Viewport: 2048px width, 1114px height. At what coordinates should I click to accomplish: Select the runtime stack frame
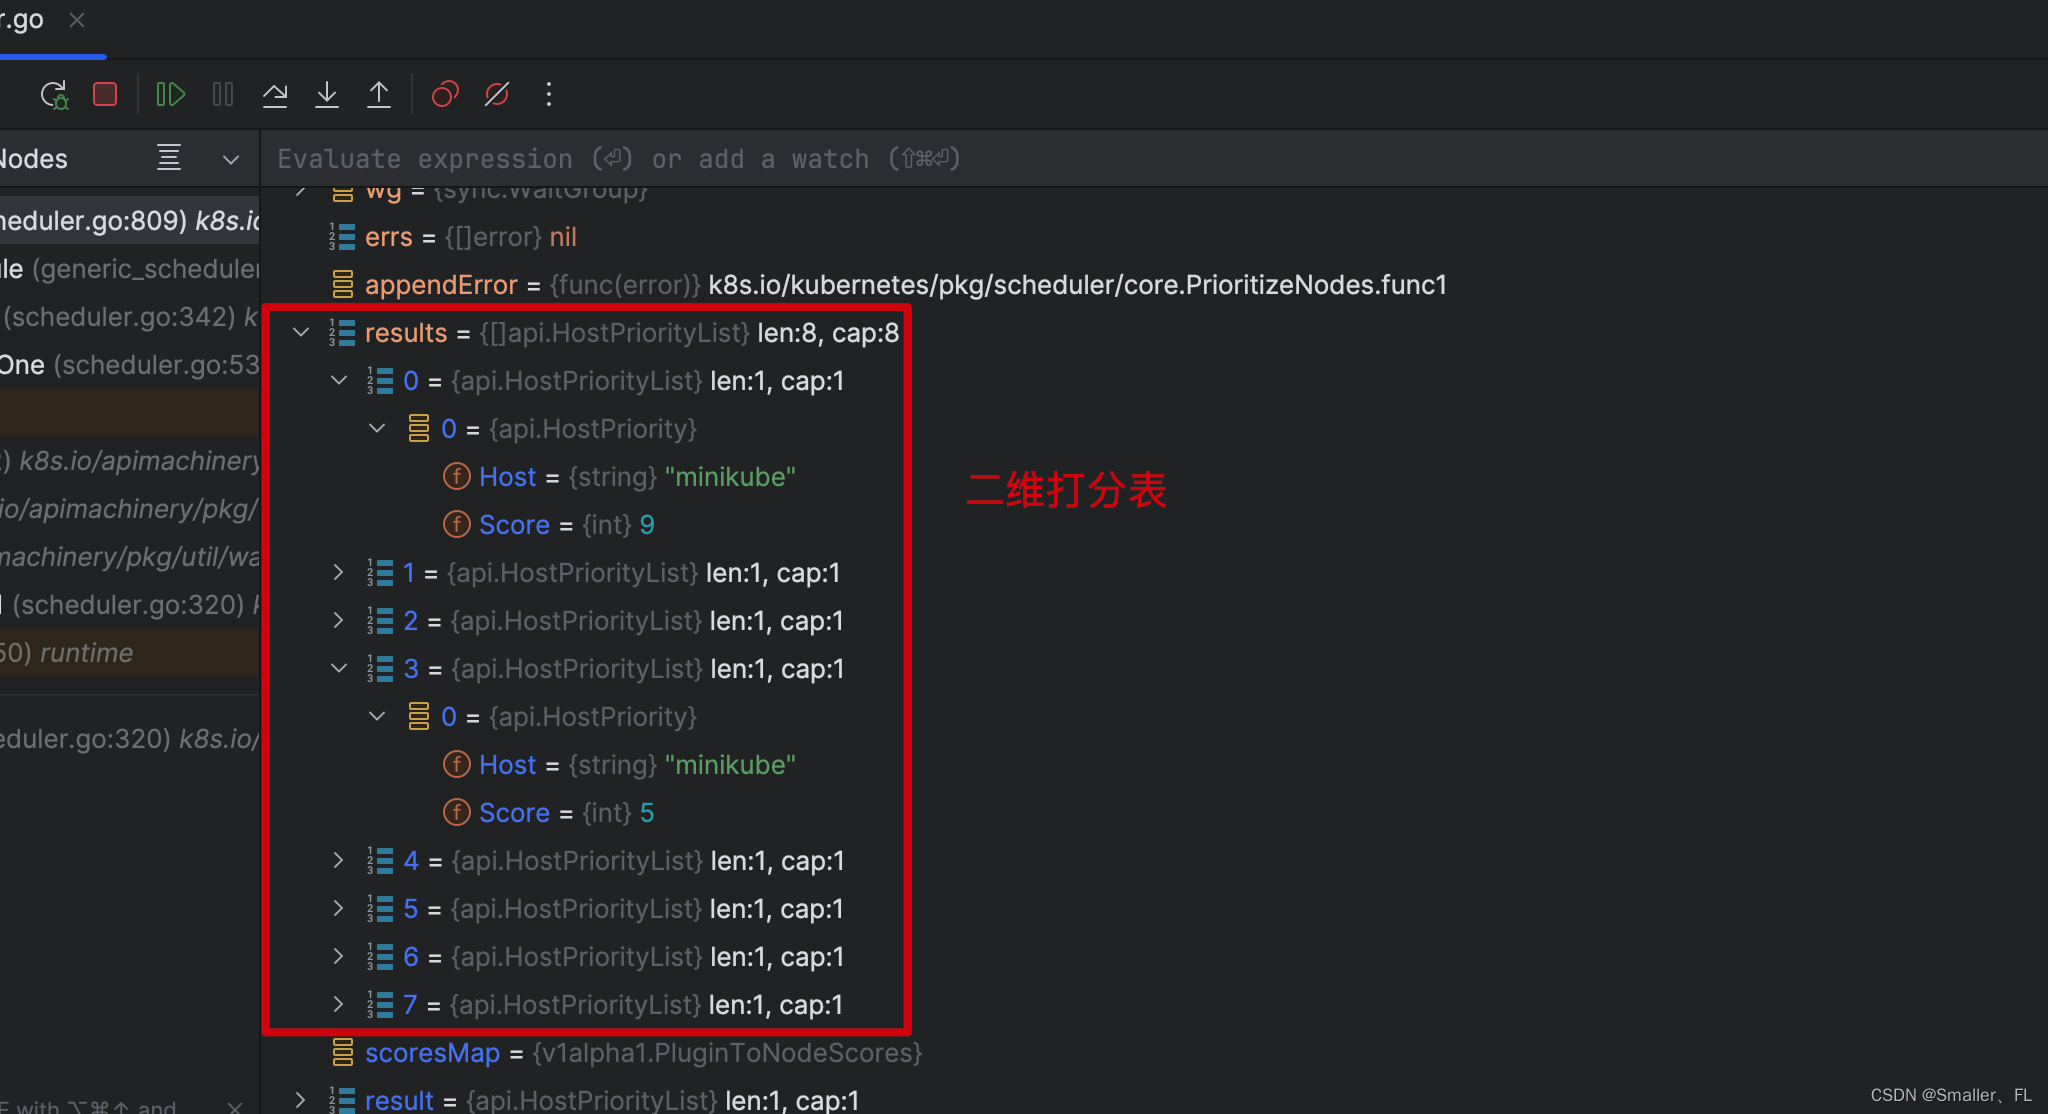point(130,653)
